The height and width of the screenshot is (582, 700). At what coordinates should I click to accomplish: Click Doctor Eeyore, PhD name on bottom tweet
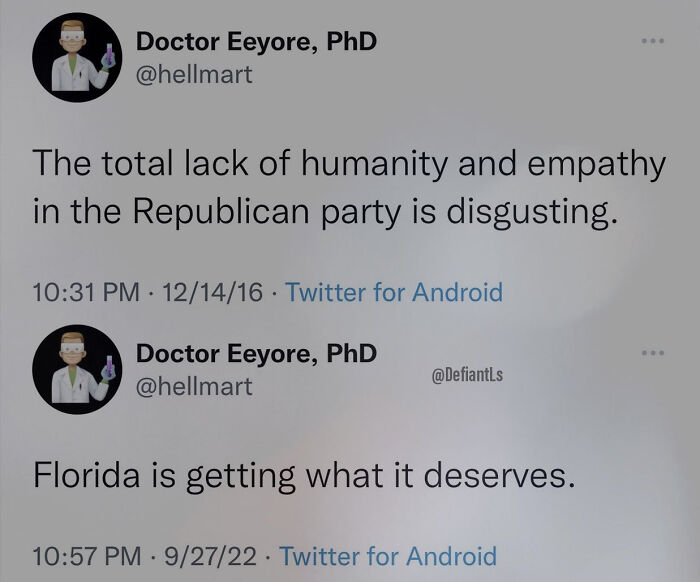point(257,353)
